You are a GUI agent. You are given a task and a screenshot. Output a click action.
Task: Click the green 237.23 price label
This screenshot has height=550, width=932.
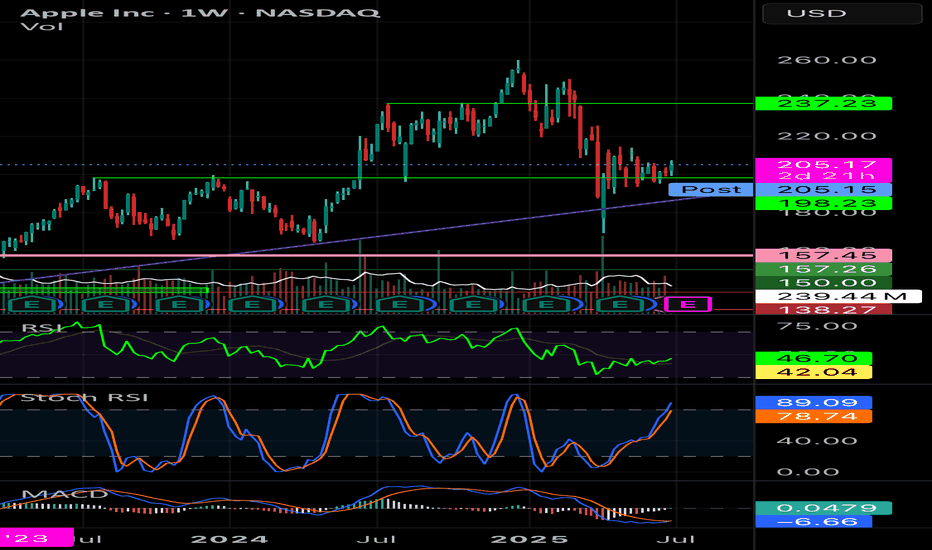[823, 103]
